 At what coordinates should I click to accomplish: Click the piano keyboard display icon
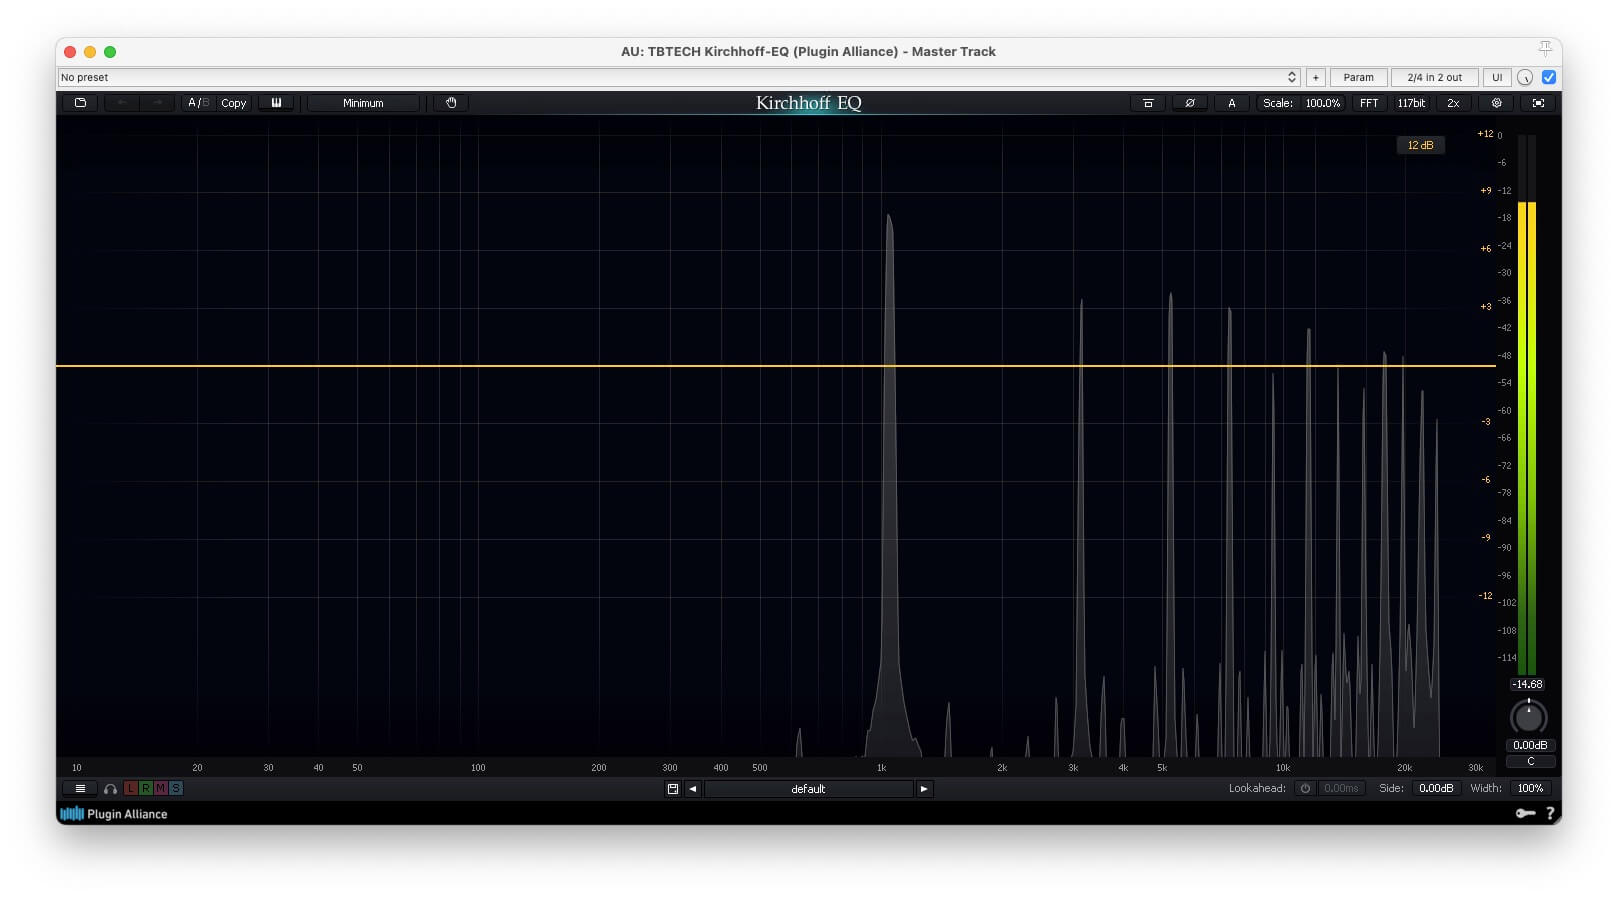point(276,103)
